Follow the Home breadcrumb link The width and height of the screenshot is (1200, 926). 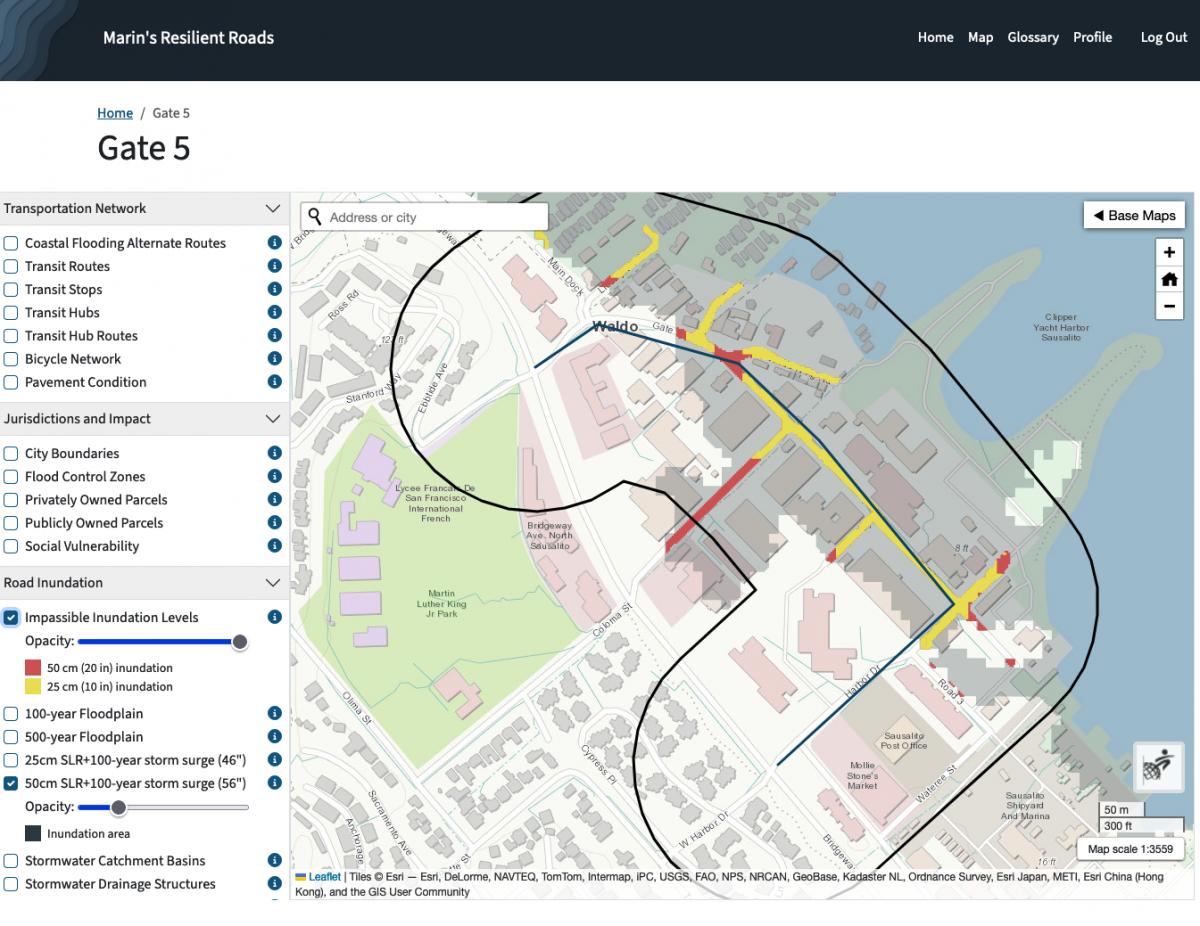tap(115, 113)
